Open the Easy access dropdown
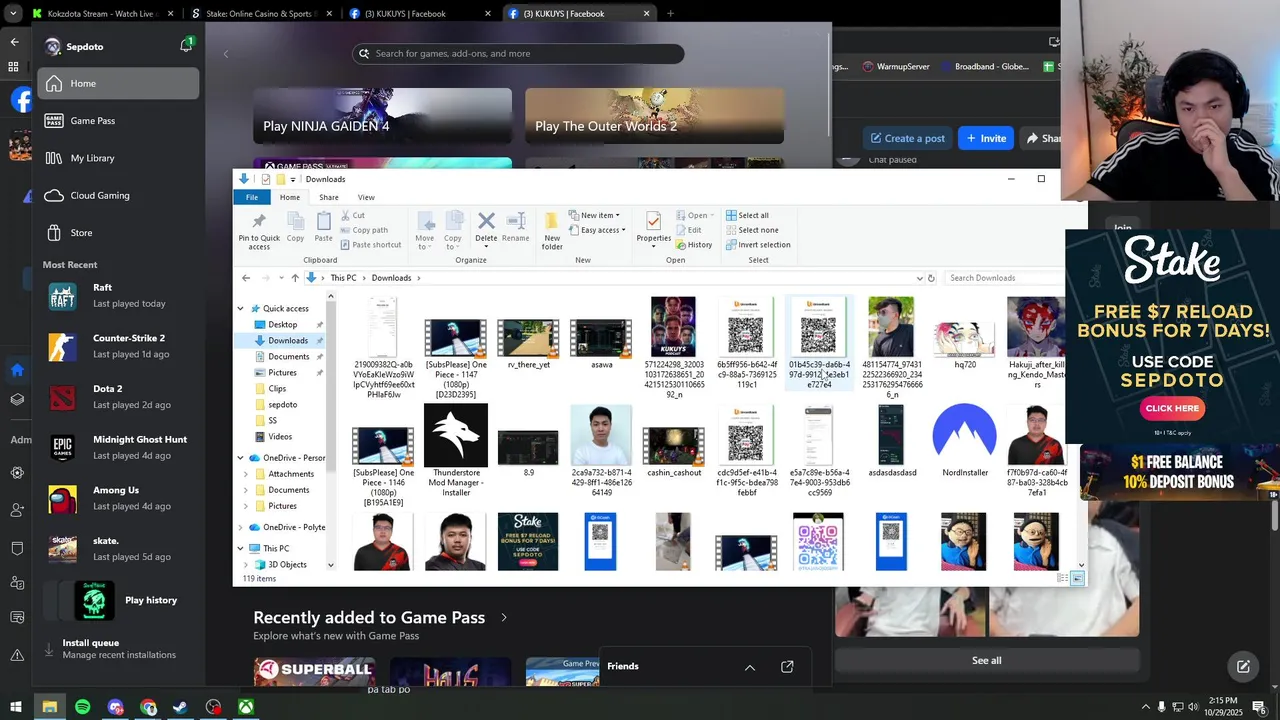 click(x=597, y=230)
